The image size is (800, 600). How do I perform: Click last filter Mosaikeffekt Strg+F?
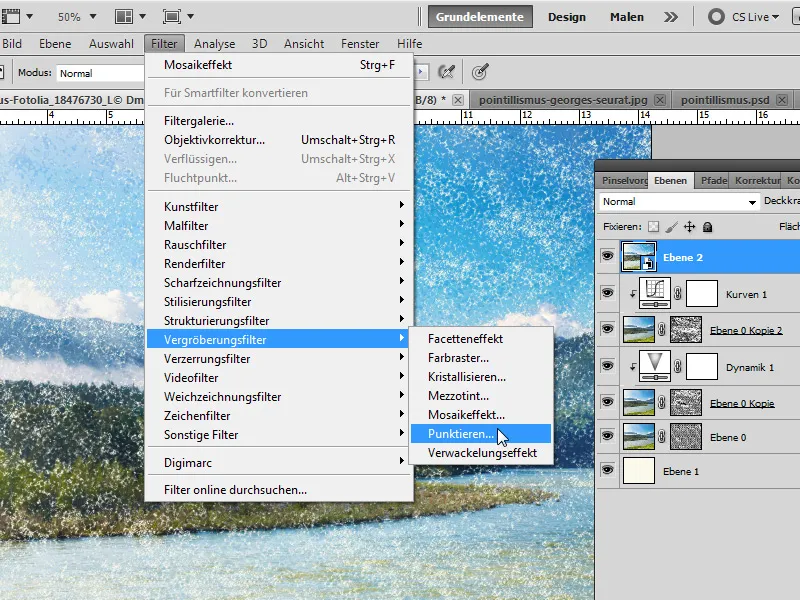point(279,65)
